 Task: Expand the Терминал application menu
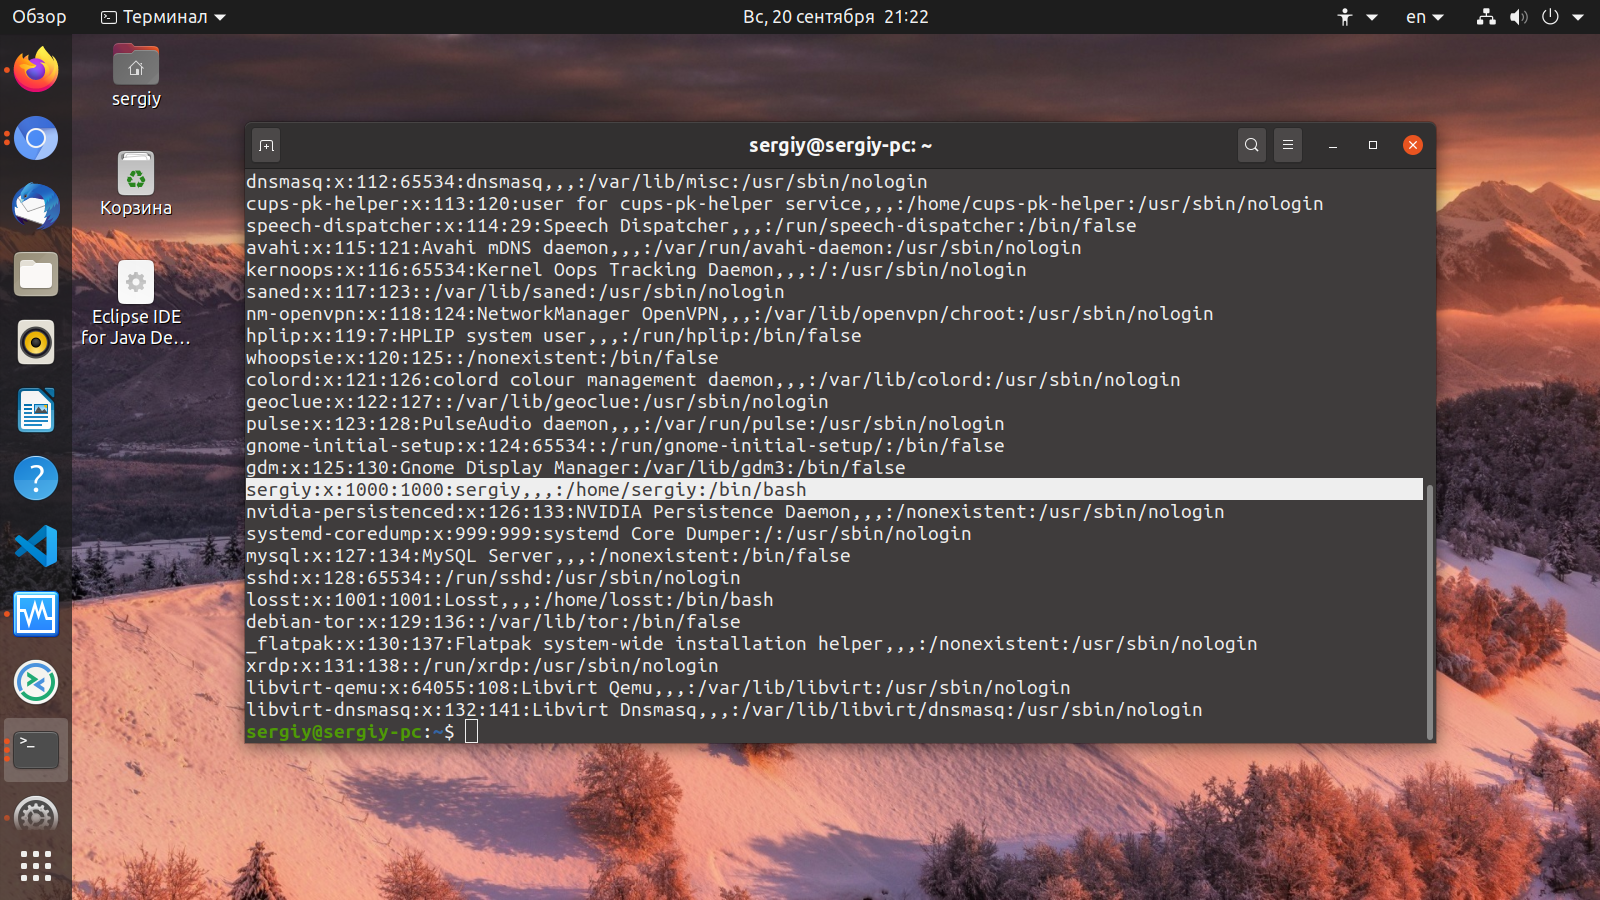coord(164,17)
